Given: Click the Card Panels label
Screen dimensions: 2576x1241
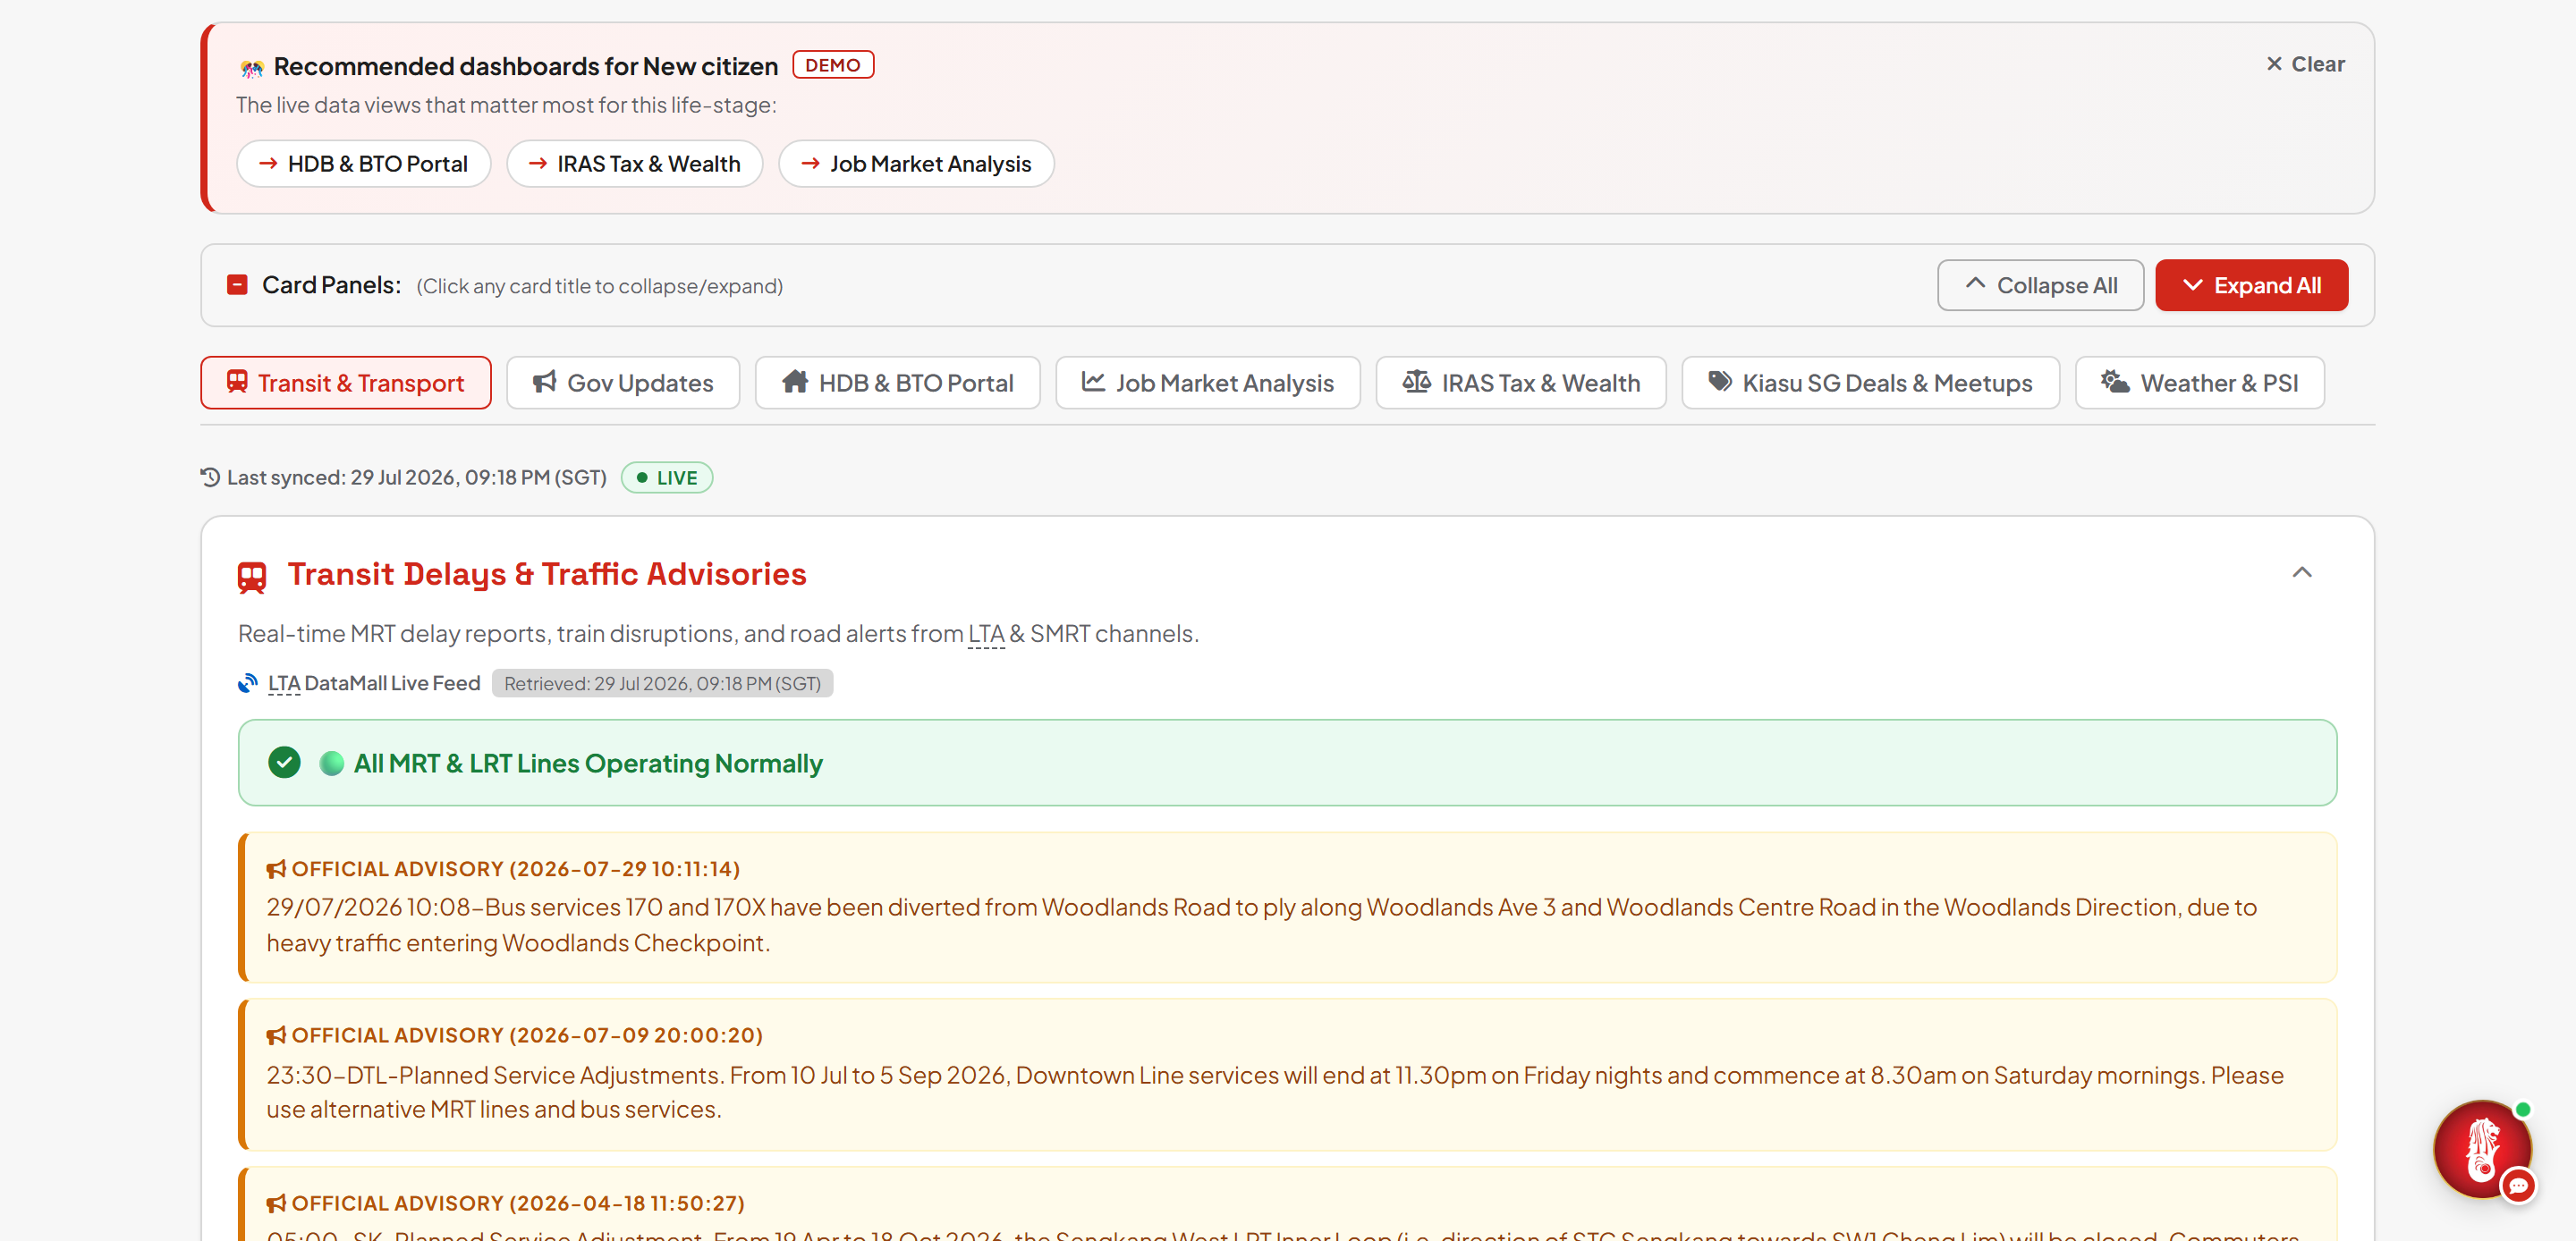Looking at the screenshot, I should click(331, 285).
